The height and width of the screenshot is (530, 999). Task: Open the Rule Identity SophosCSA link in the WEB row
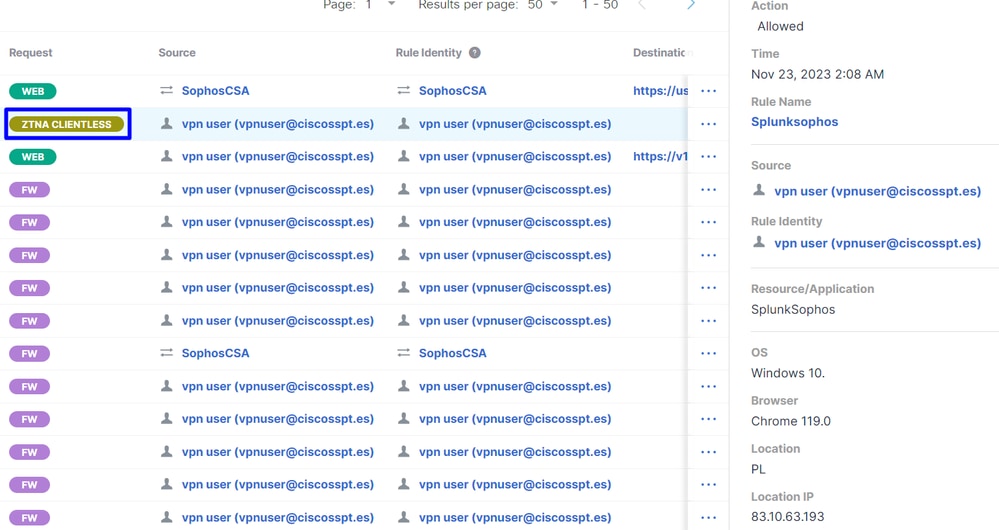click(452, 90)
